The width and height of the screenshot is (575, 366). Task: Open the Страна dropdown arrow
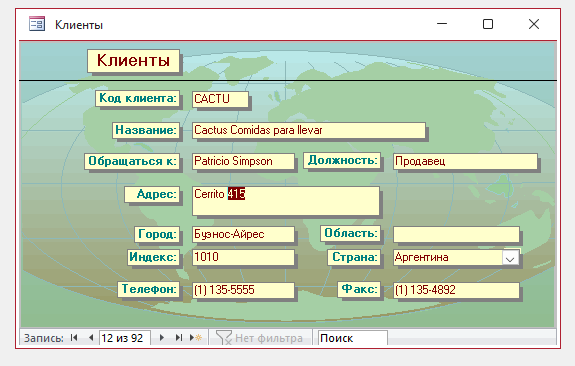point(510,257)
